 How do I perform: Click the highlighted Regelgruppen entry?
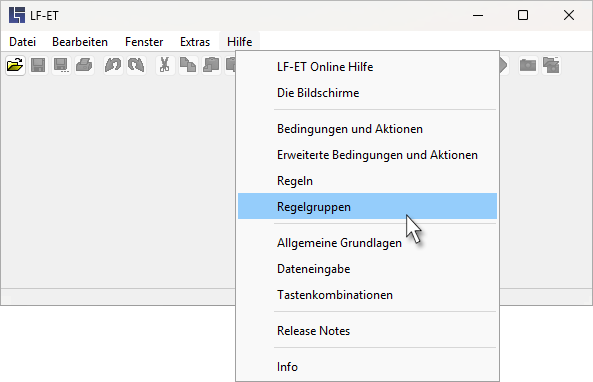click(x=367, y=206)
